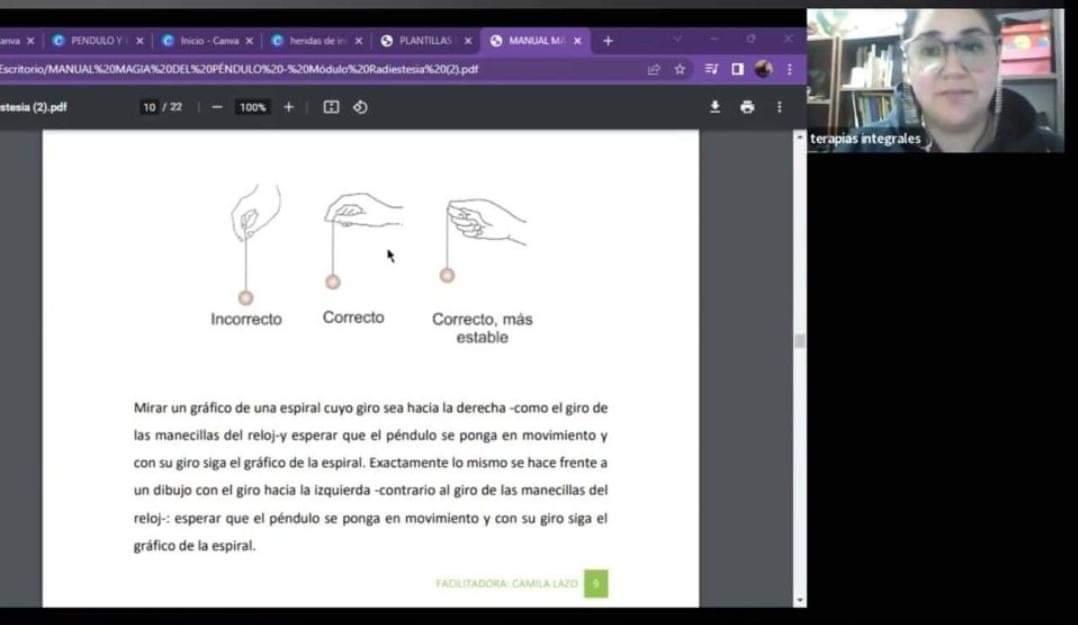Download the PDF file
The width and height of the screenshot is (1078, 625).
pyautogui.click(x=715, y=107)
